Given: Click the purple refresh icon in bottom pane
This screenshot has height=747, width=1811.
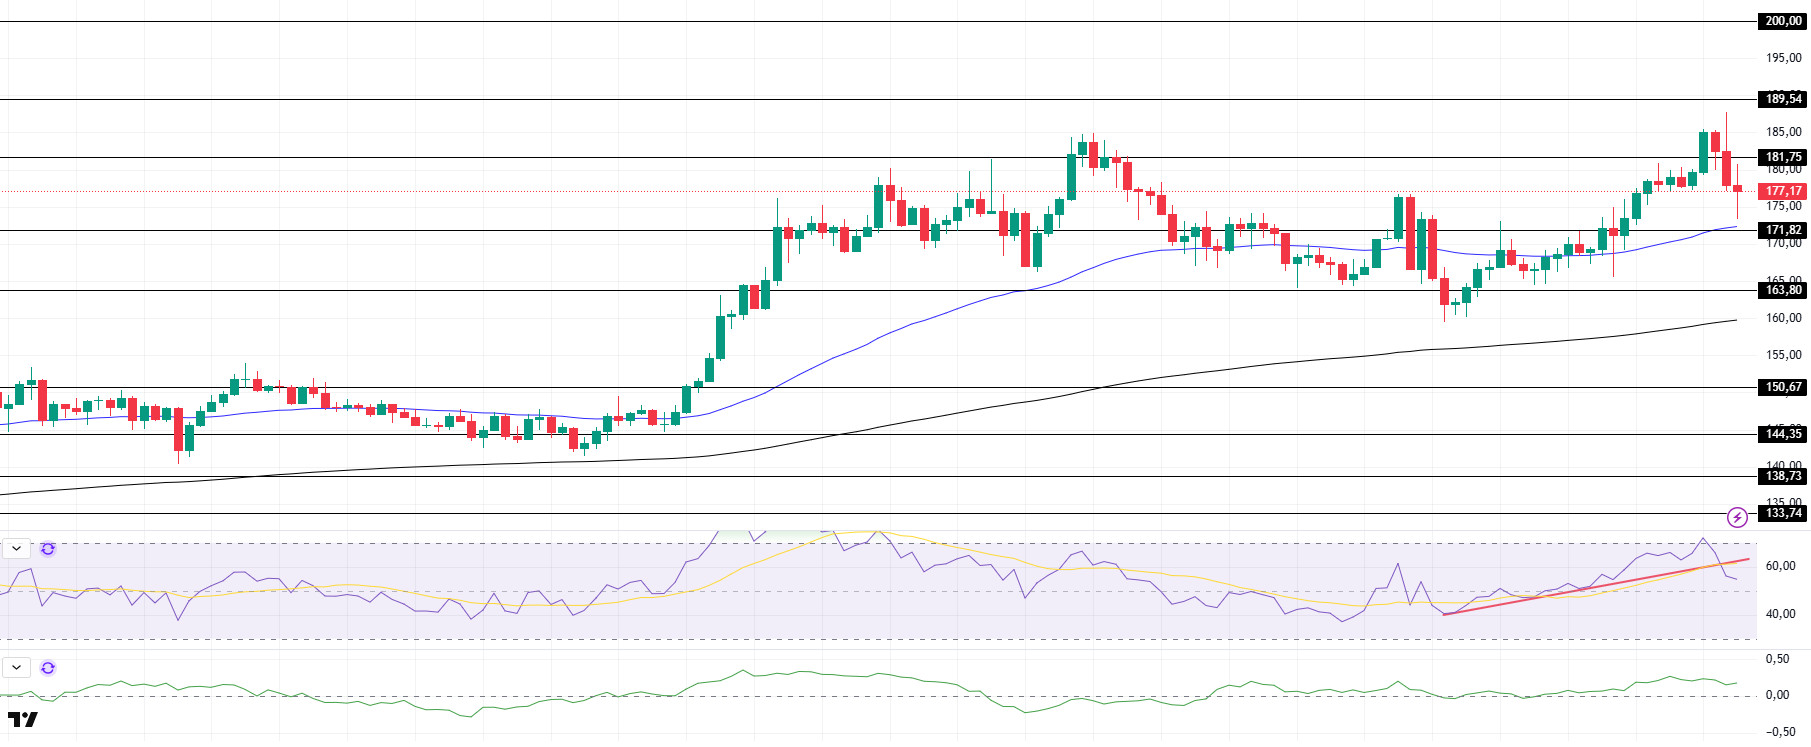Looking at the screenshot, I should (48, 668).
